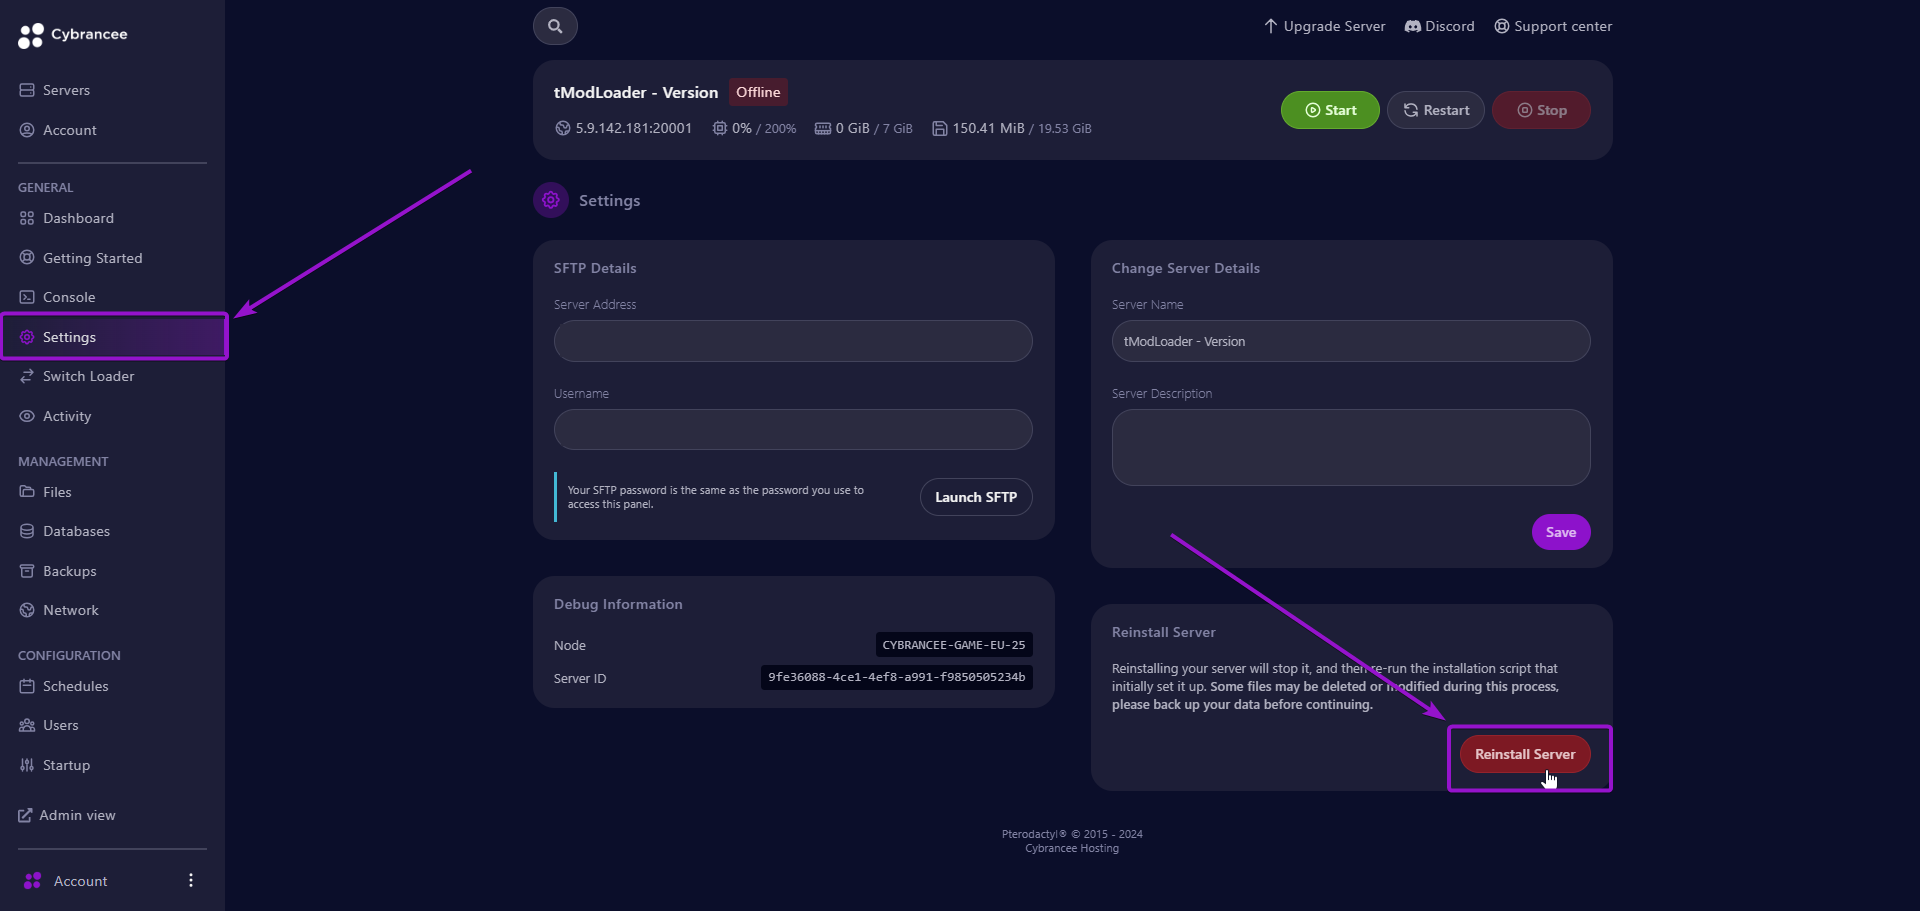Open the account three-dot menu

pyautogui.click(x=190, y=880)
